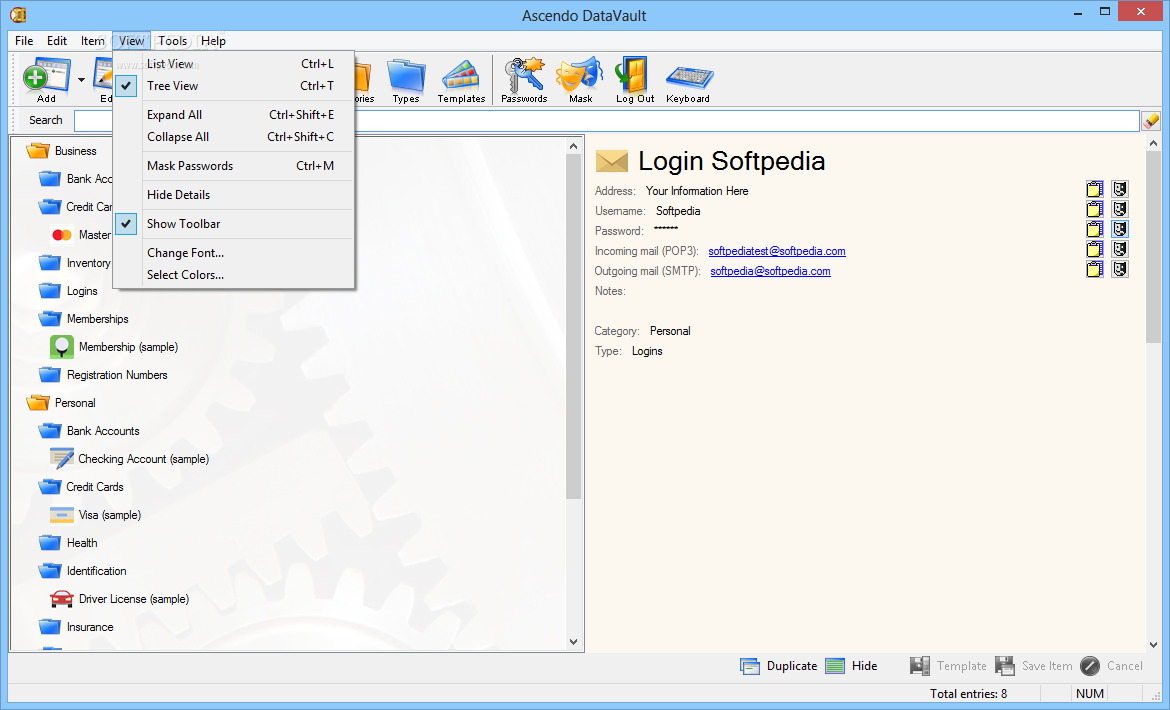Click the Hide button in bottom bar
This screenshot has height=710, width=1170.
point(851,666)
